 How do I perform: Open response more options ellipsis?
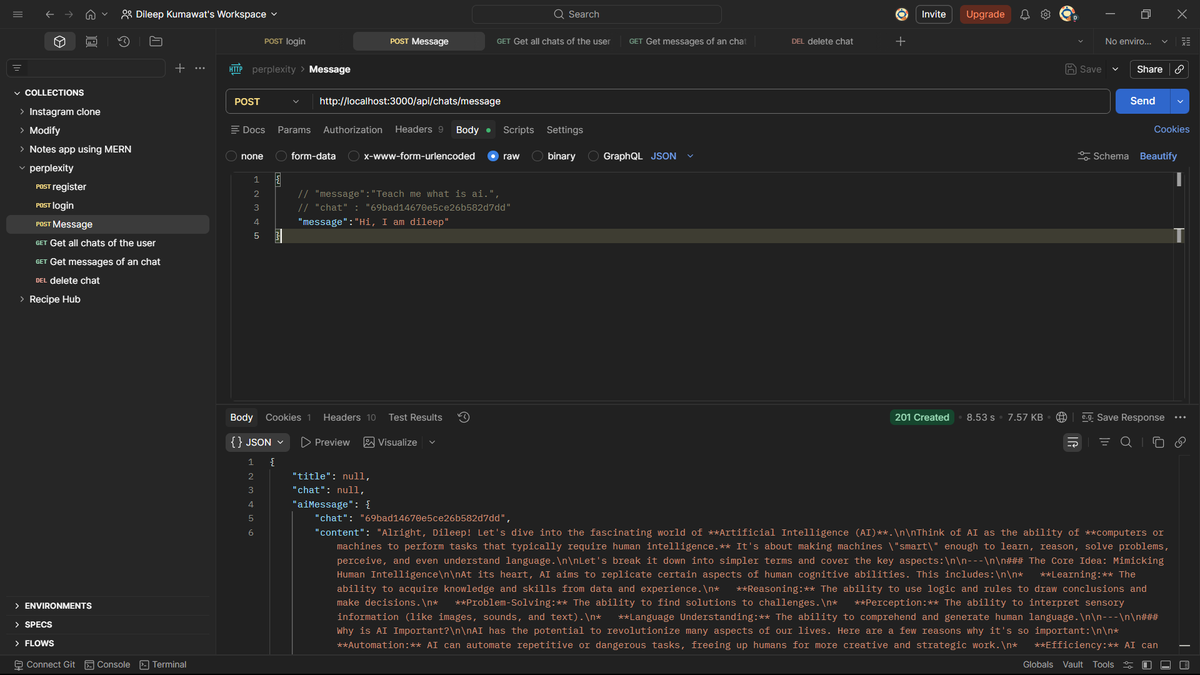[x=1180, y=417]
